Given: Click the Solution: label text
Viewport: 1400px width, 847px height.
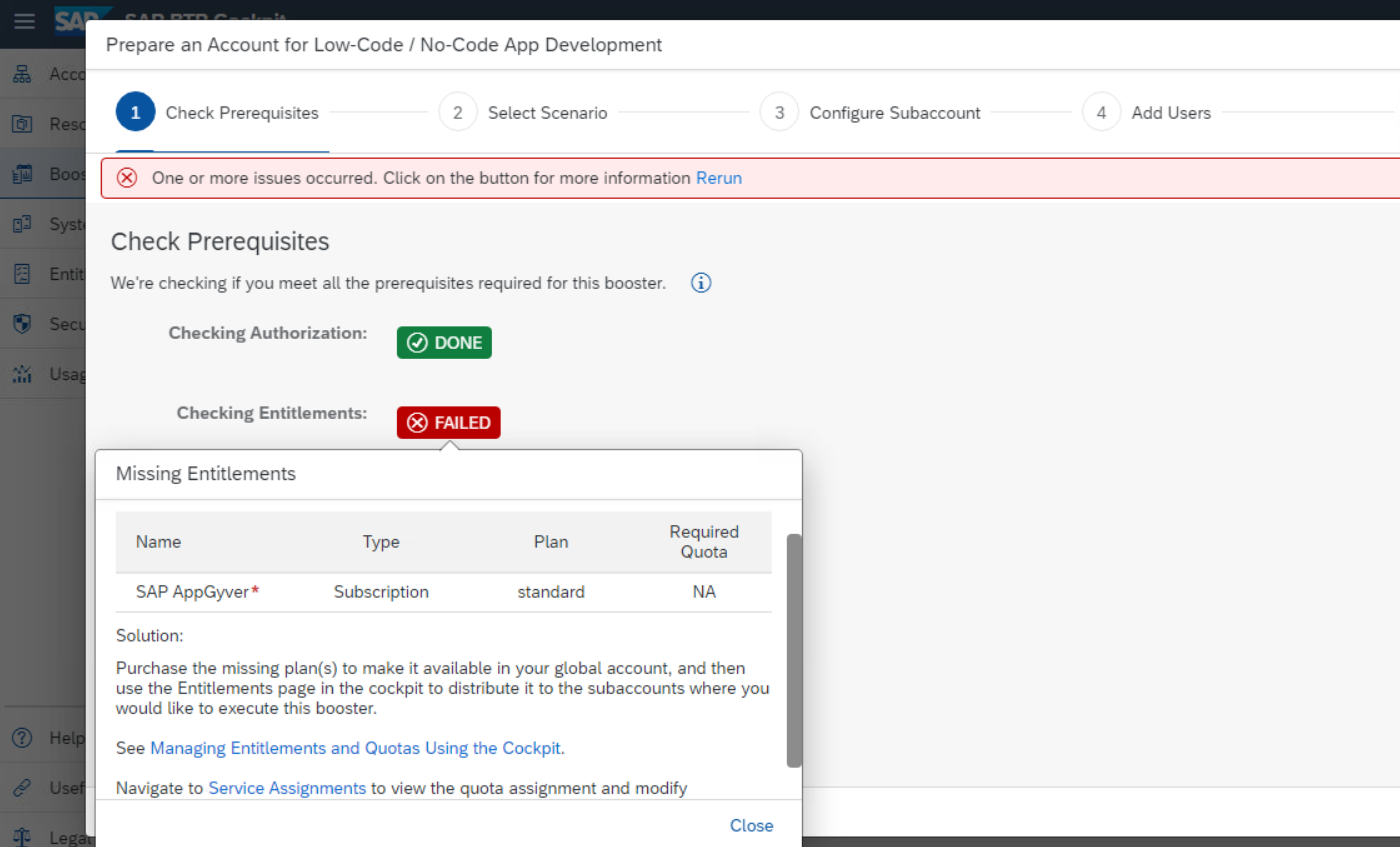Looking at the screenshot, I should (150, 636).
